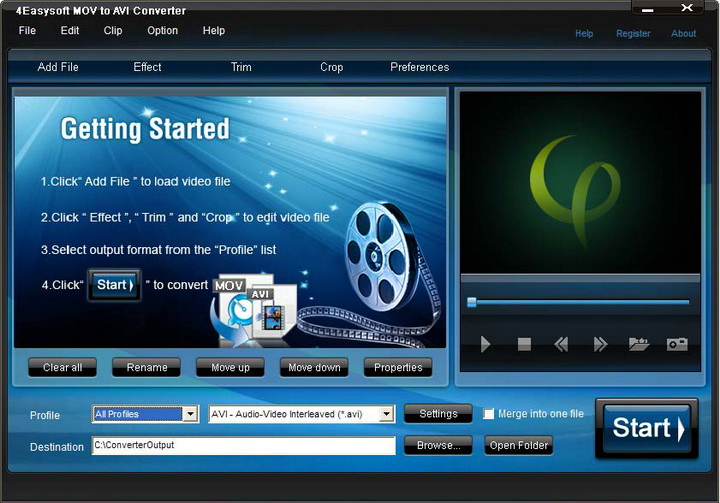Open Preferences from the toolbar
Screen dimensions: 720x503
pos(420,67)
